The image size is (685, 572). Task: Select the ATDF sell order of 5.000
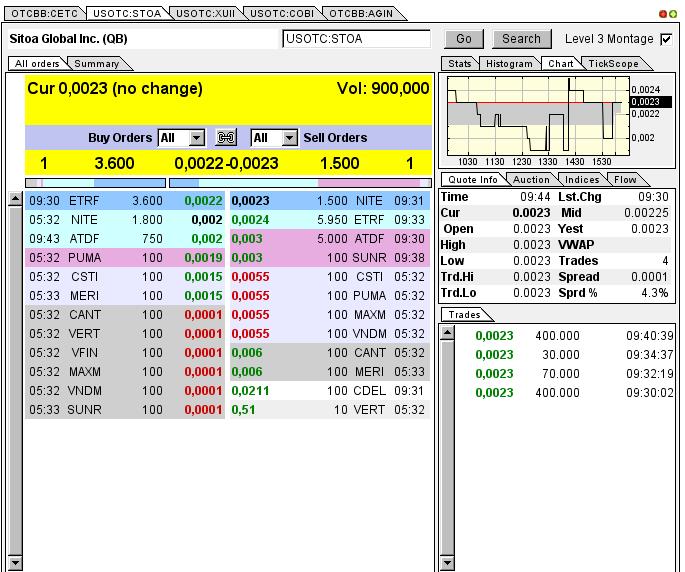330,239
